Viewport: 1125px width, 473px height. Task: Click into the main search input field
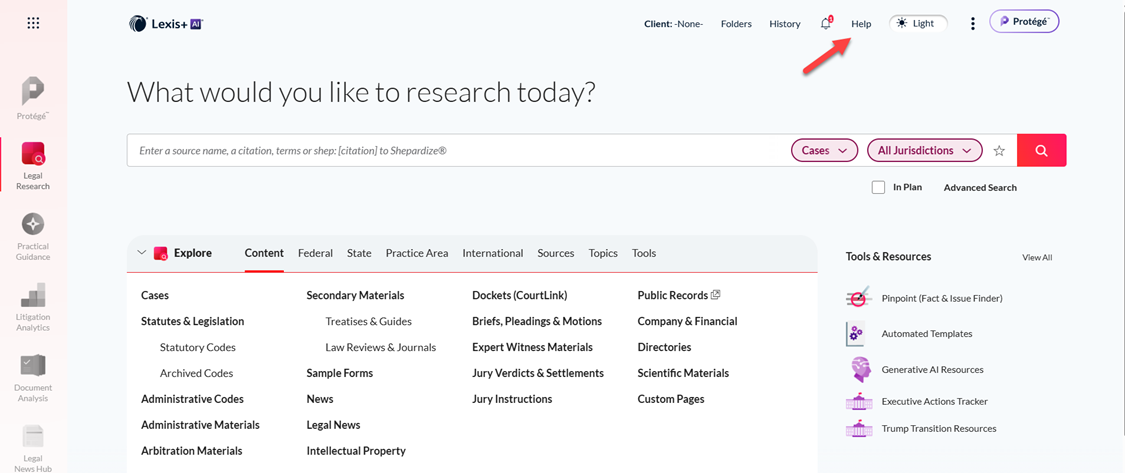pos(458,151)
